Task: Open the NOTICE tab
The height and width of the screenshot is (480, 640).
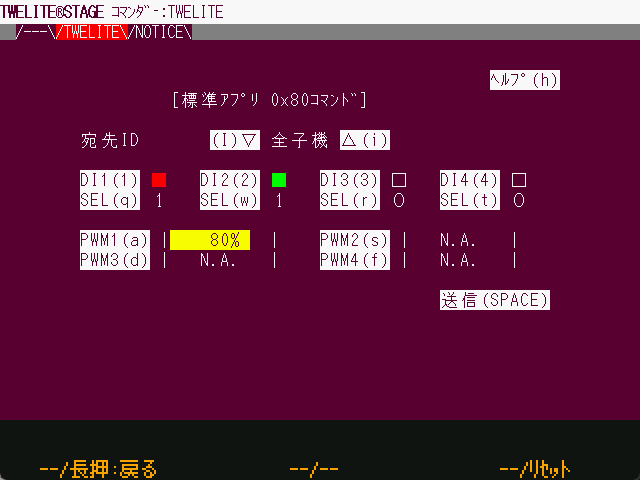Action: pos(162,32)
